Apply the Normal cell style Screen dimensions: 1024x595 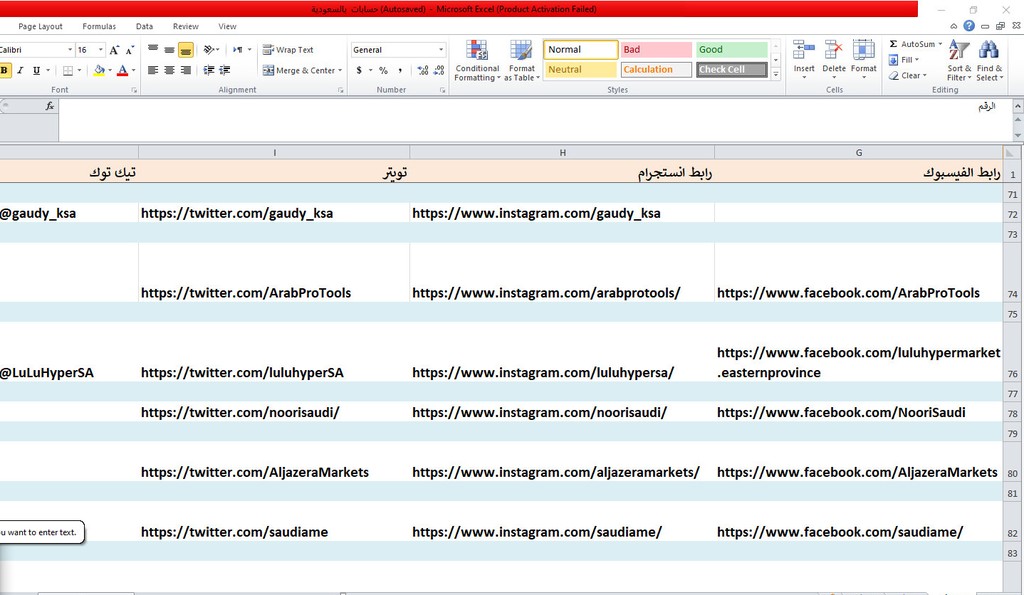click(x=581, y=50)
